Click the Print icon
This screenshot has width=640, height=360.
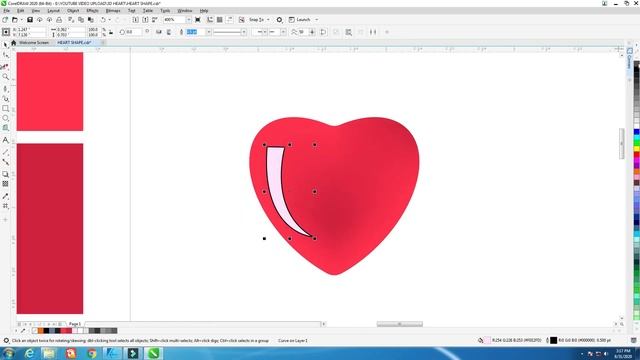(59, 20)
